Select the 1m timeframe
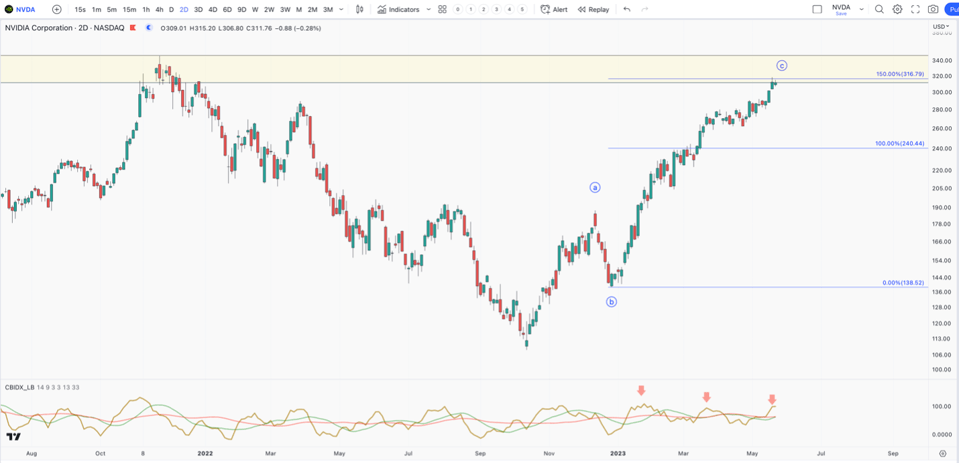Image resolution: width=959 pixels, height=465 pixels. (x=97, y=10)
